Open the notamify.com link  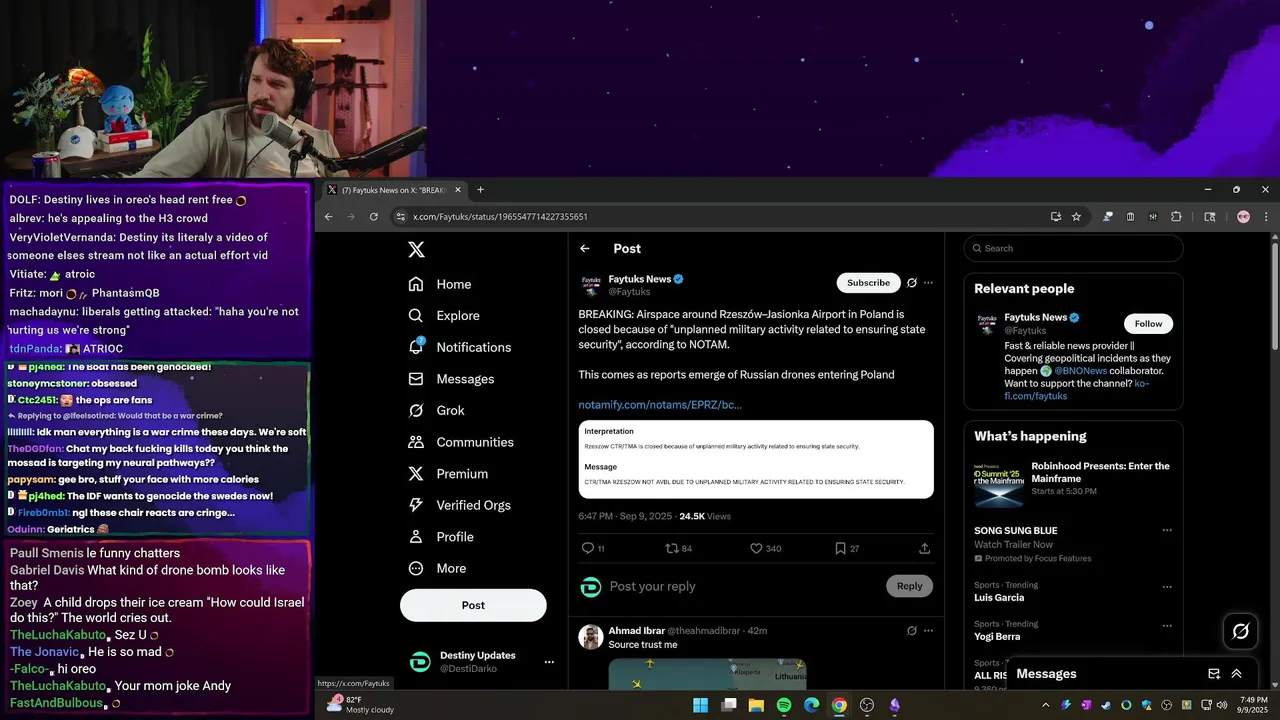click(x=660, y=405)
